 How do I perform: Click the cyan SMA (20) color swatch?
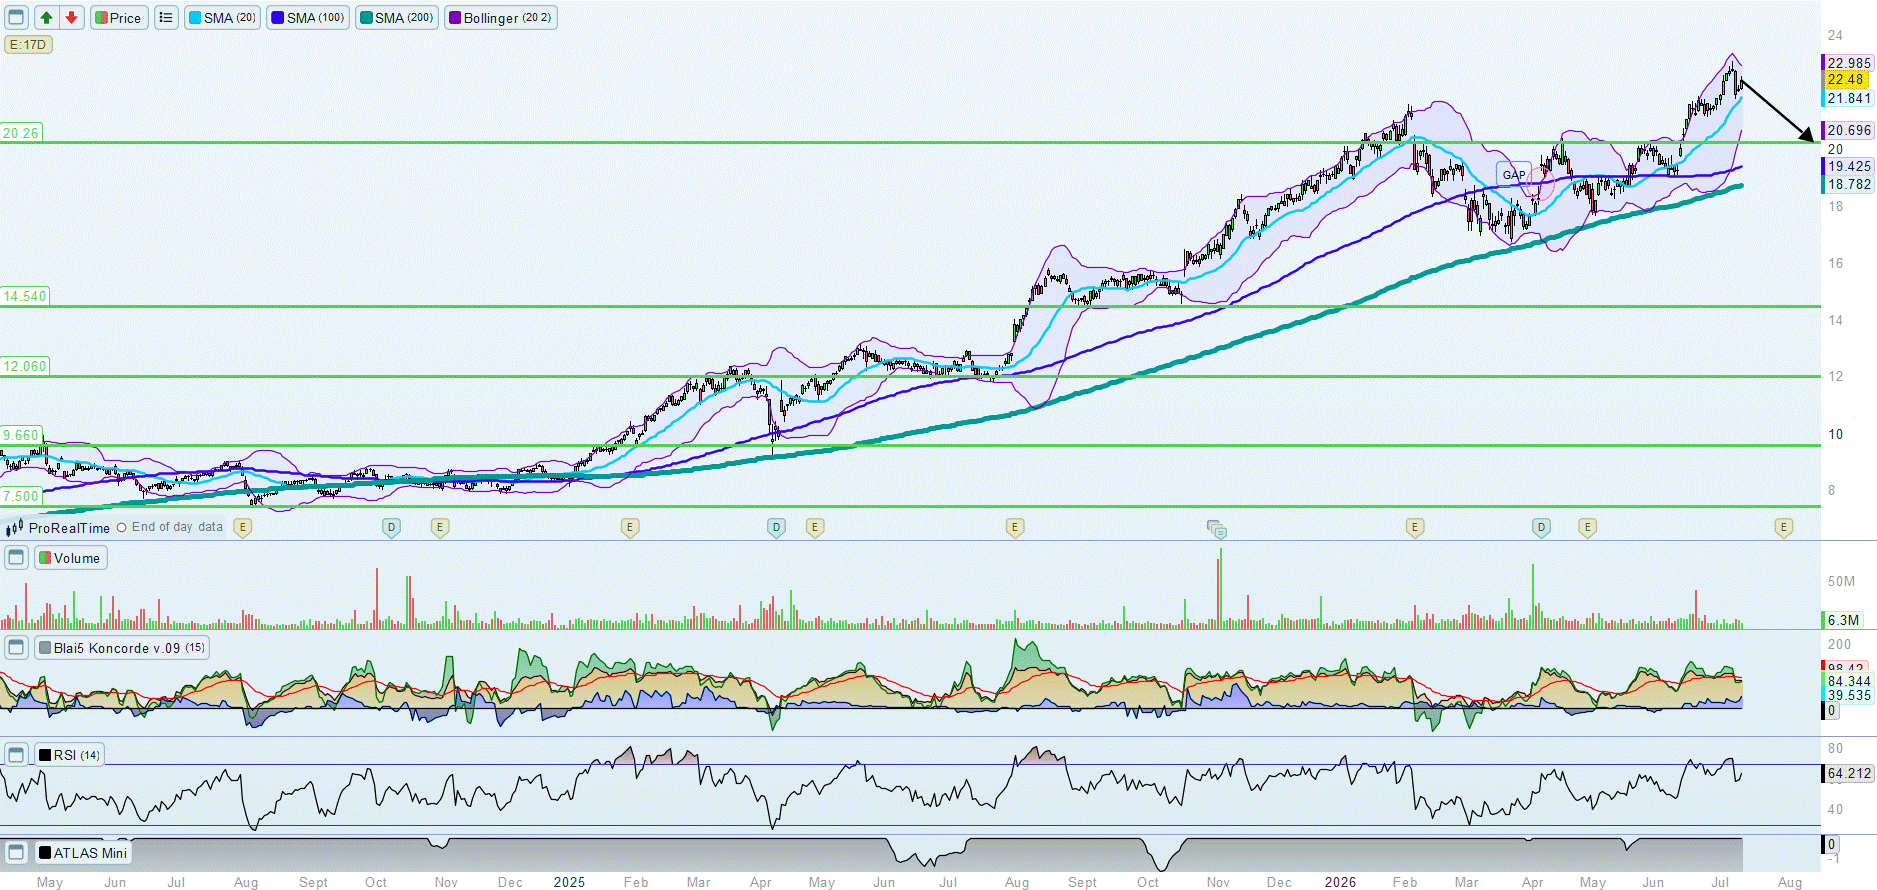pyautogui.click(x=195, y=17)
